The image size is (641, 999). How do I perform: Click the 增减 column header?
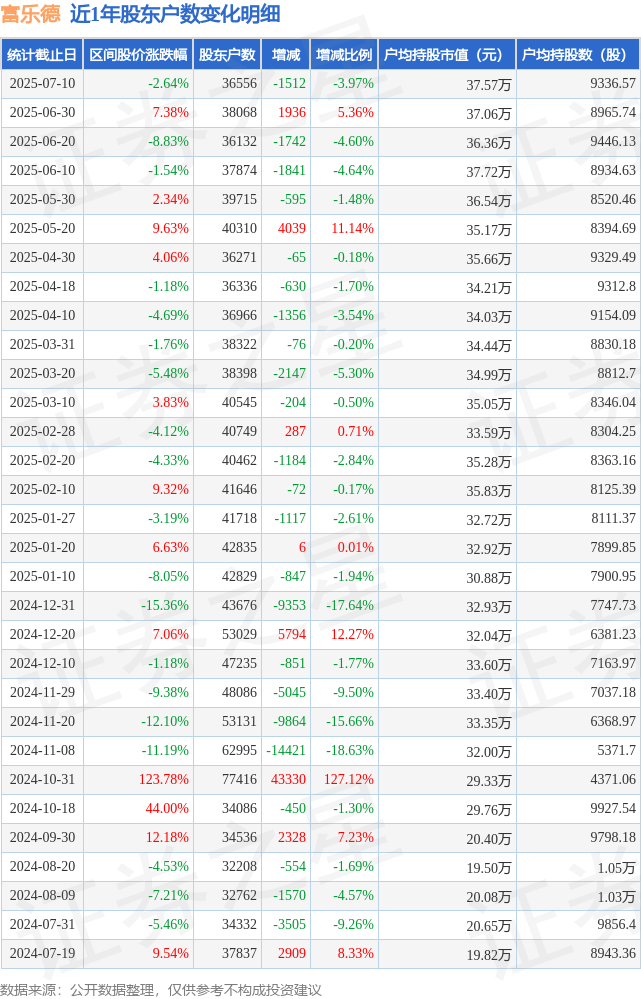point(285,55)
